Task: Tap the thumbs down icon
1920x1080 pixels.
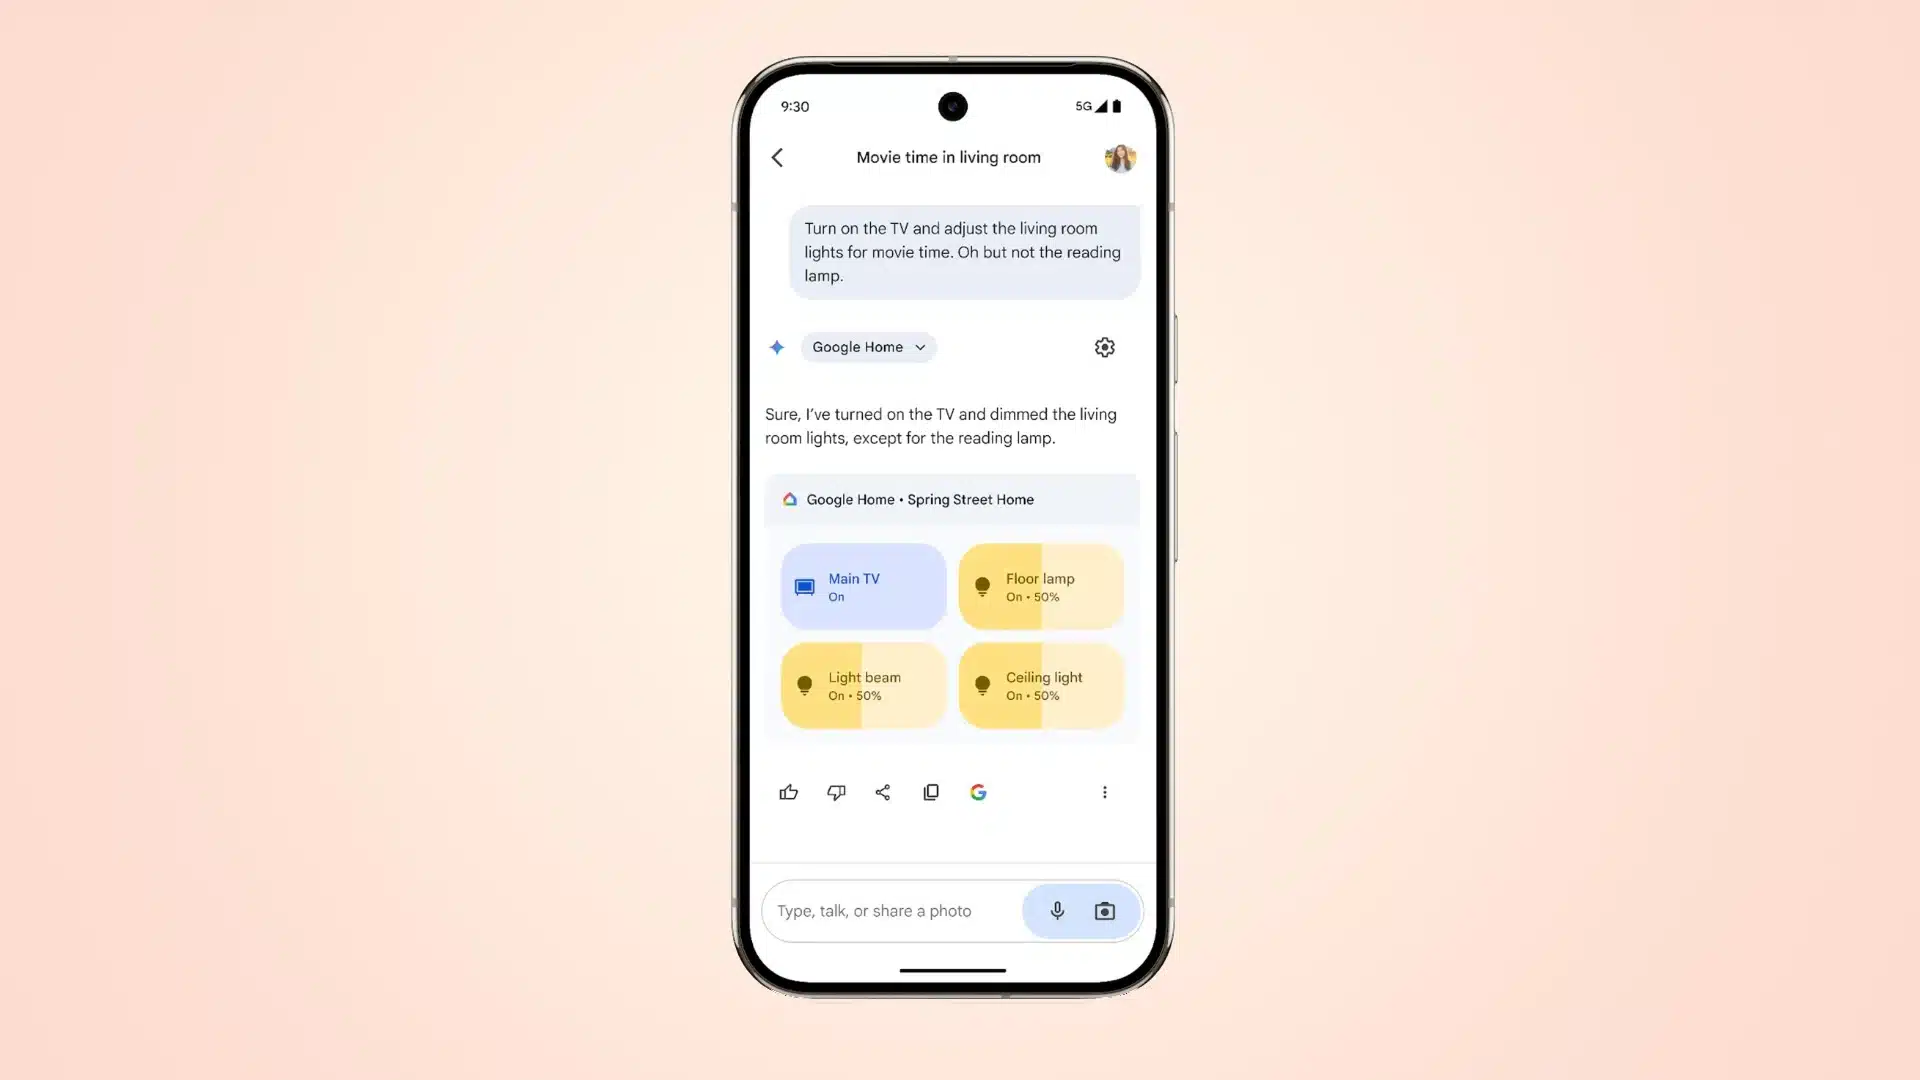Action: pyautogui.click(x=835, y=791)
